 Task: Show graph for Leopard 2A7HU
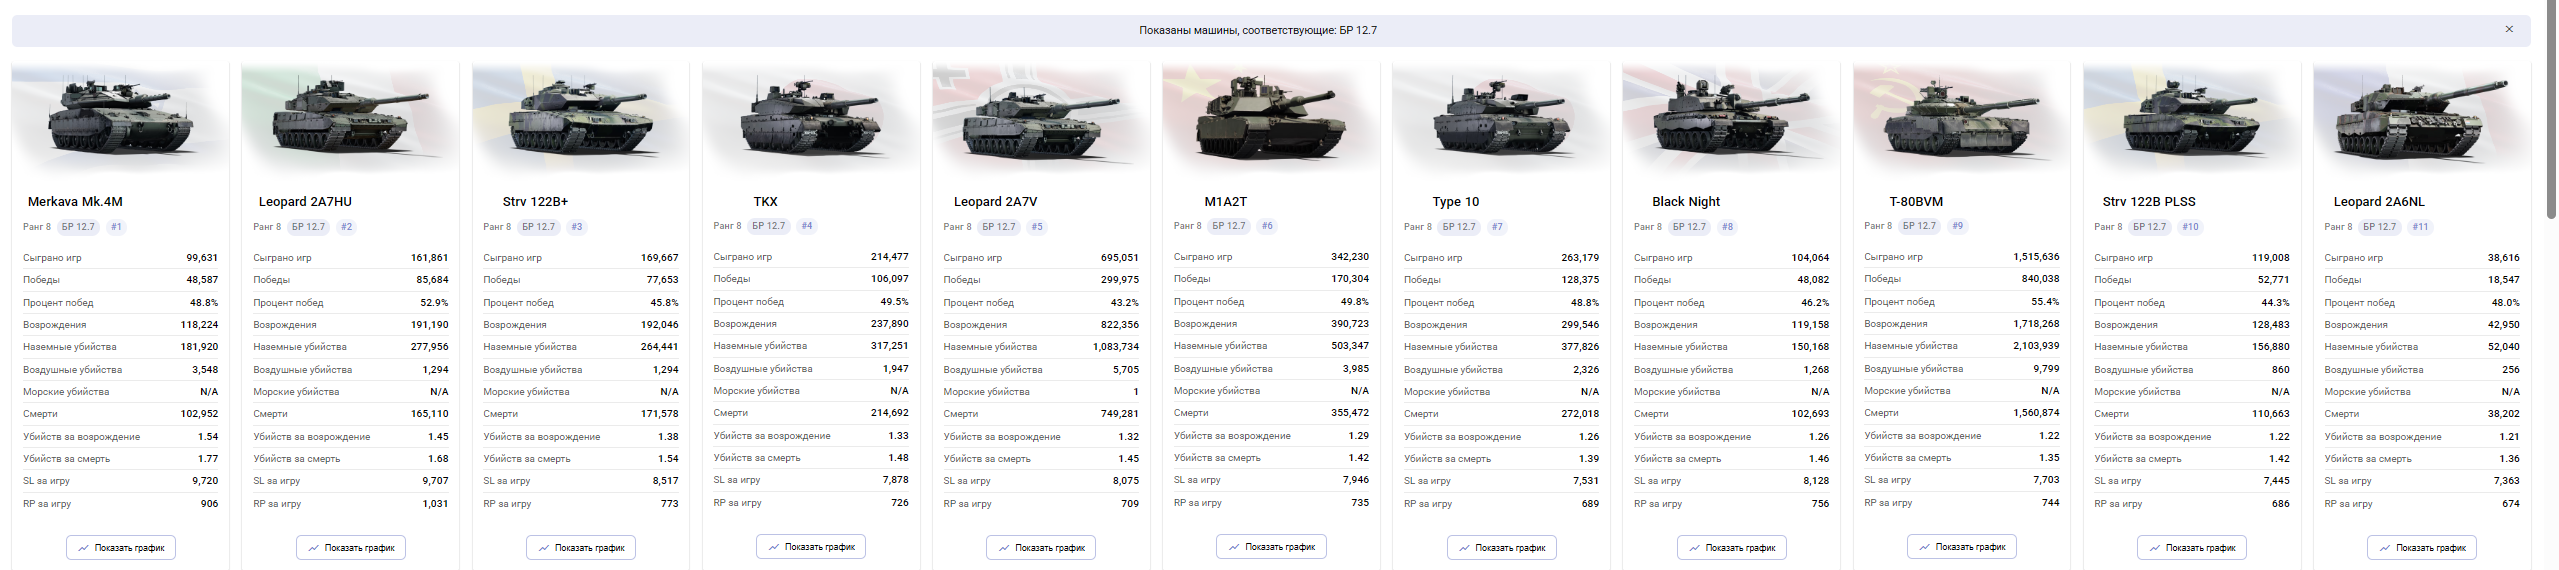[351, 548]
